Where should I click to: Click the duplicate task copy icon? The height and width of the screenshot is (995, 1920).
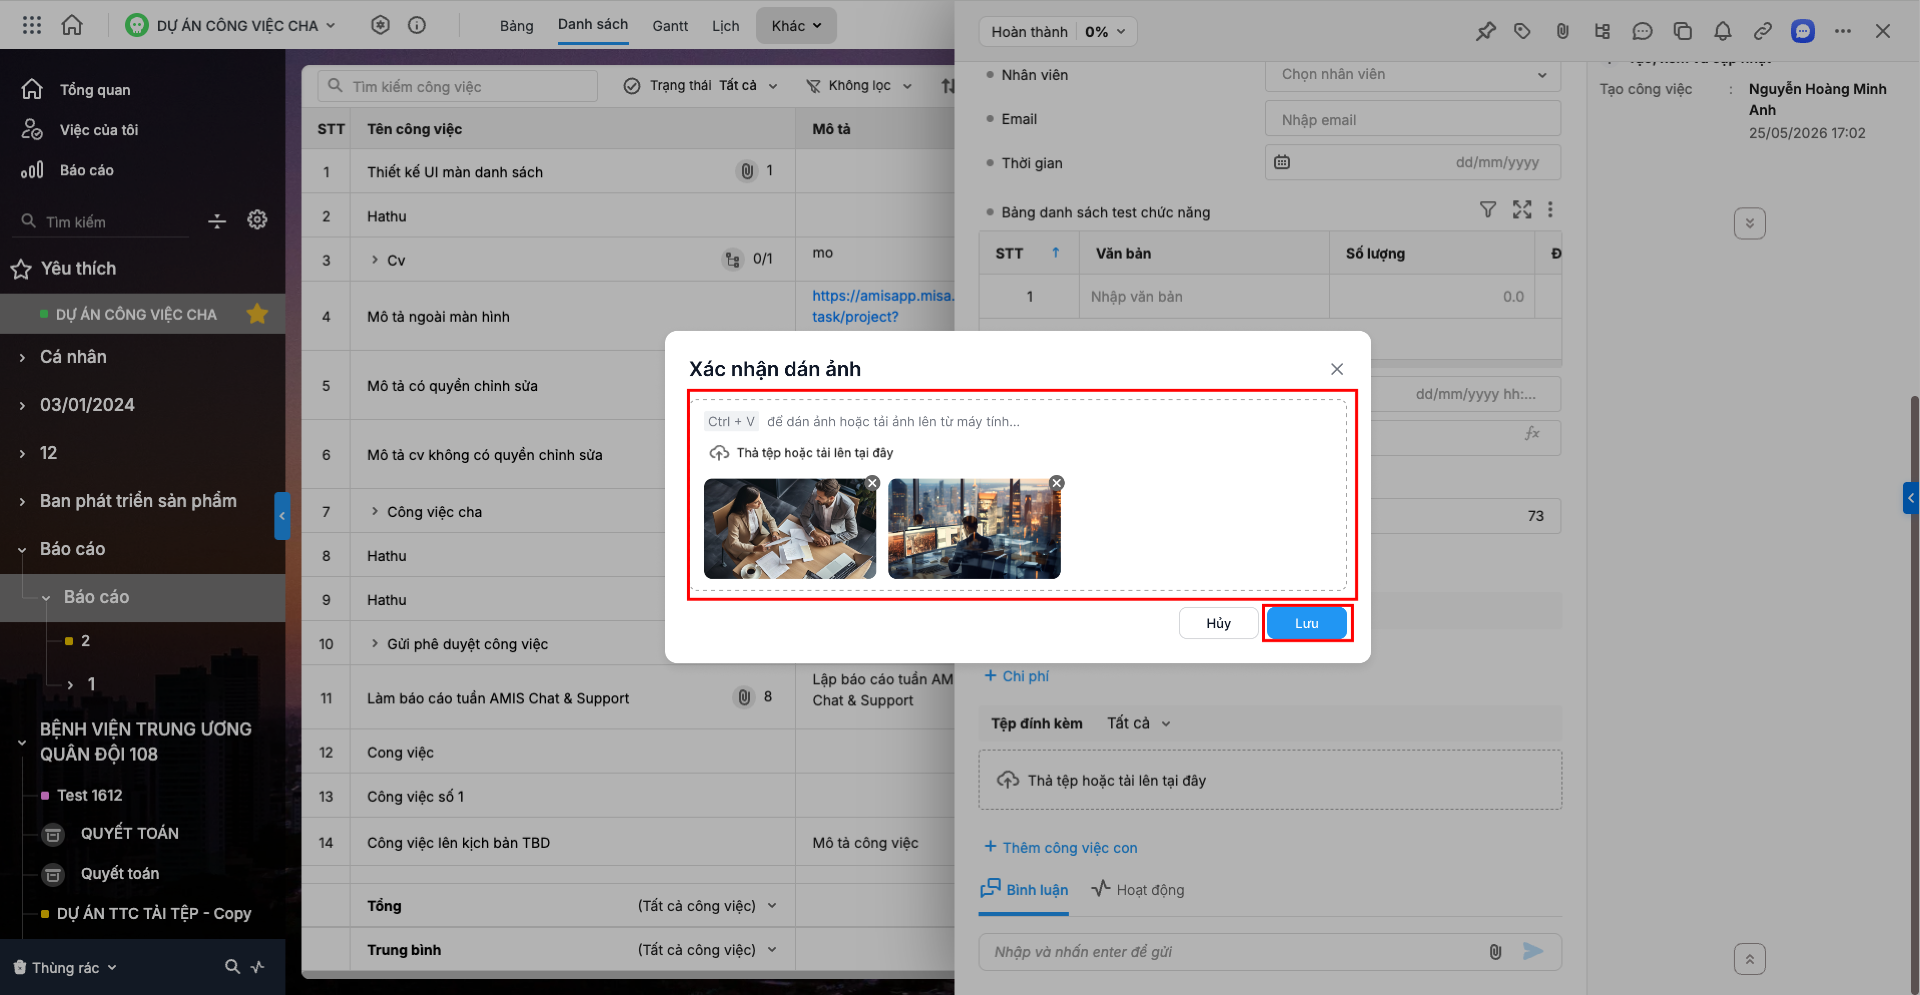(x=1682, y=31)
